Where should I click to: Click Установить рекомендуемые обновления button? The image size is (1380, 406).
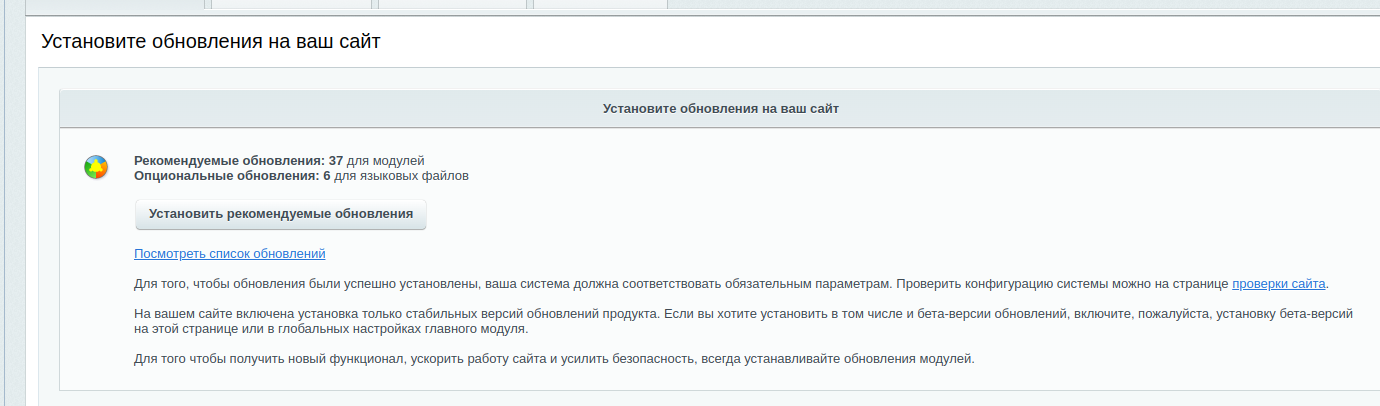pos(281,214)
